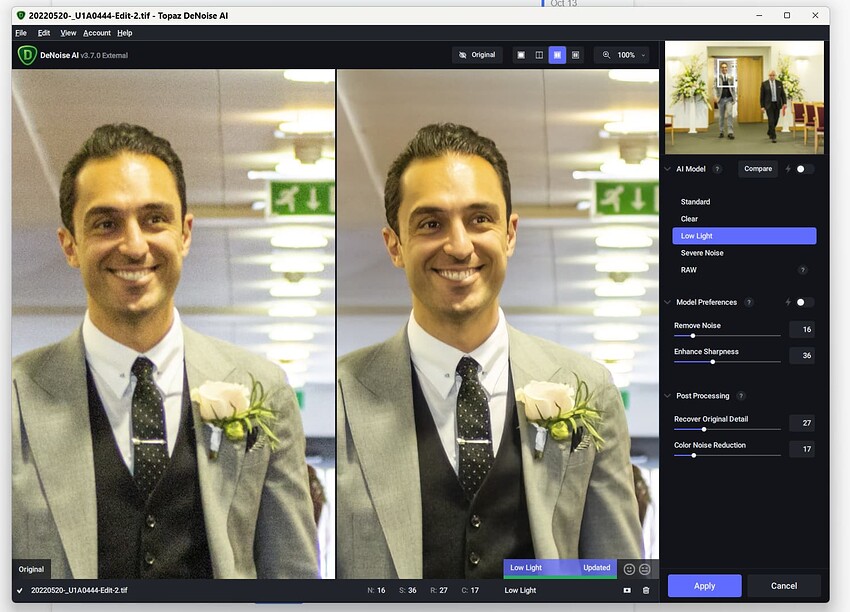Image resolution: width=850 pixels, height=612 pixels.
Task: Click the Enhance Sharpness value field 36
Action: pyautogui.click(x=802, y=356)
